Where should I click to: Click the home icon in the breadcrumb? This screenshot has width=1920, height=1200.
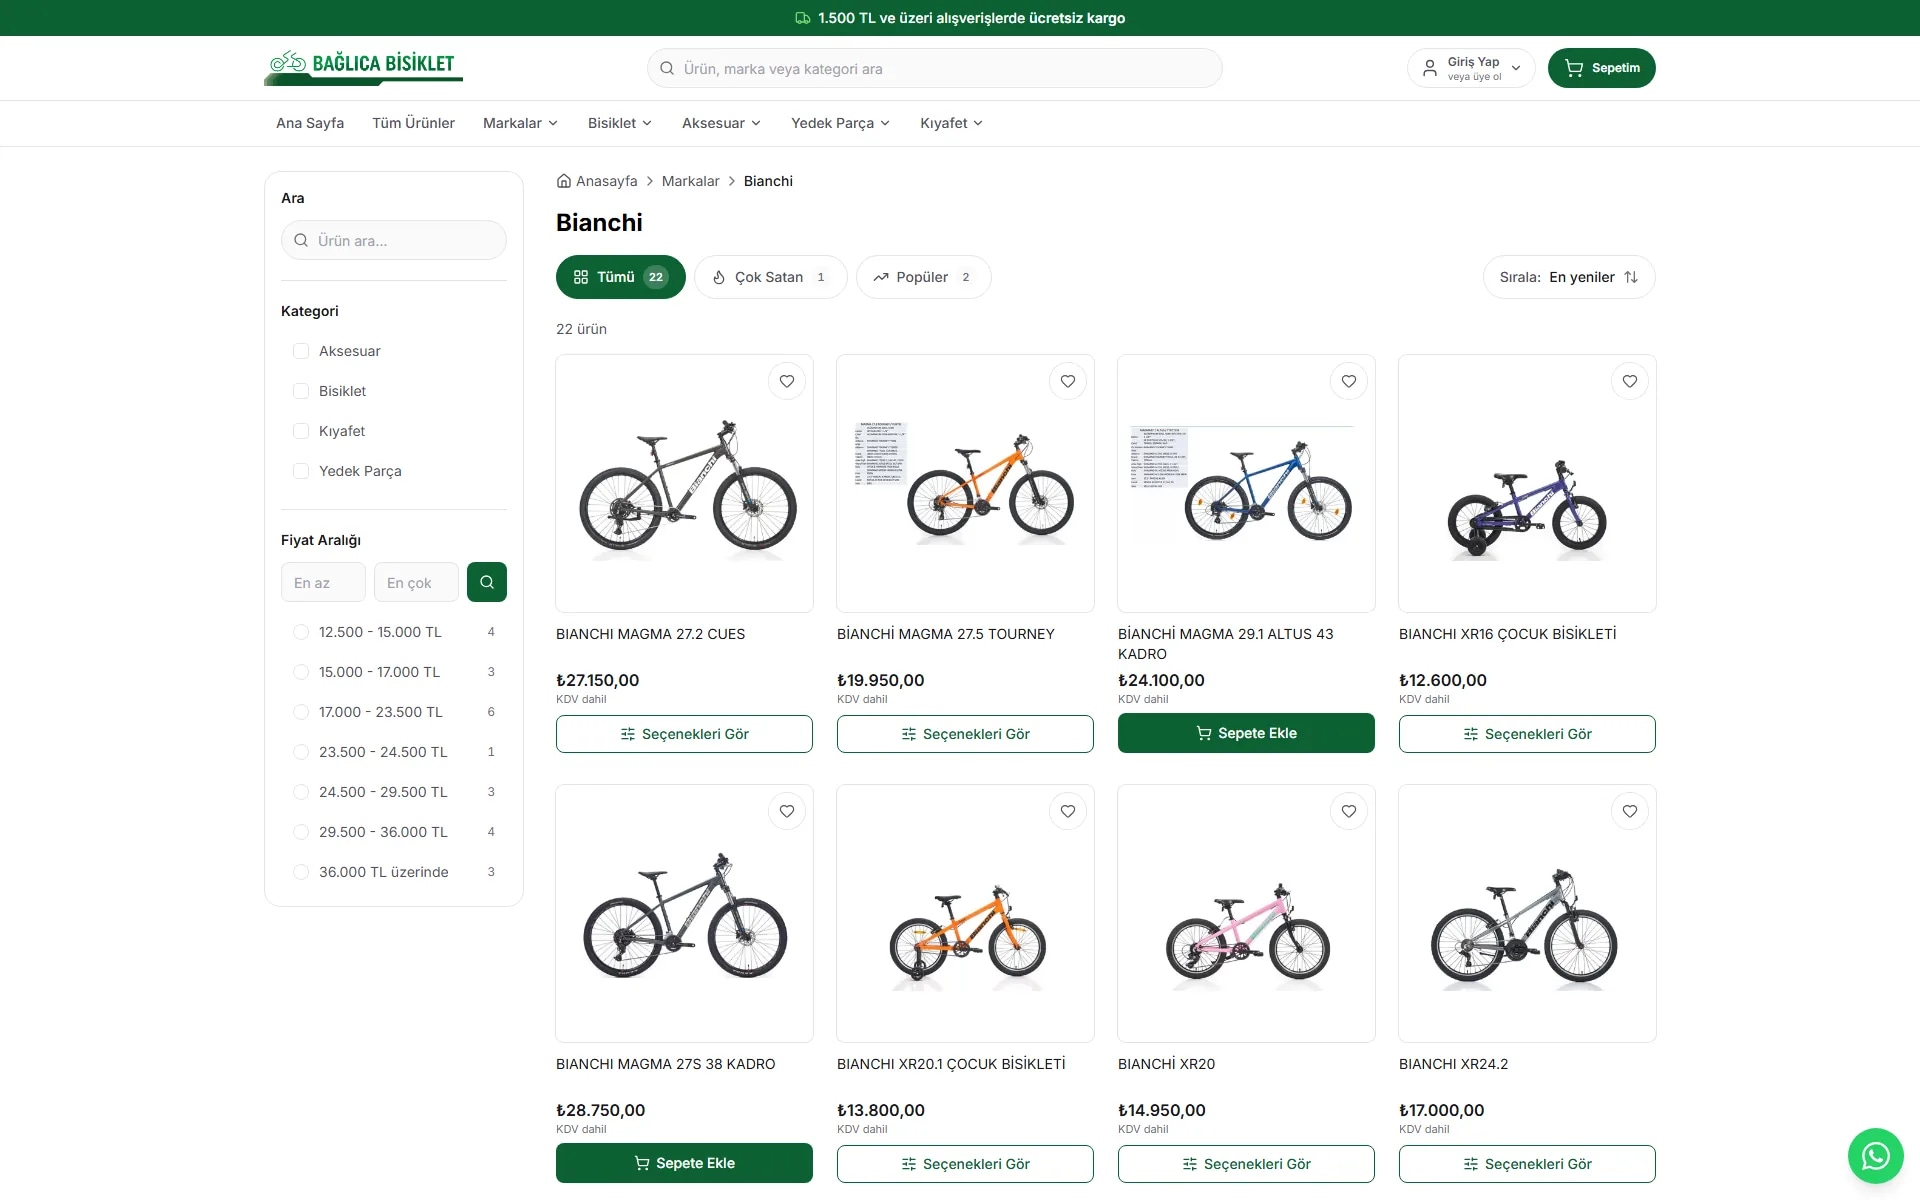(564, 181)
